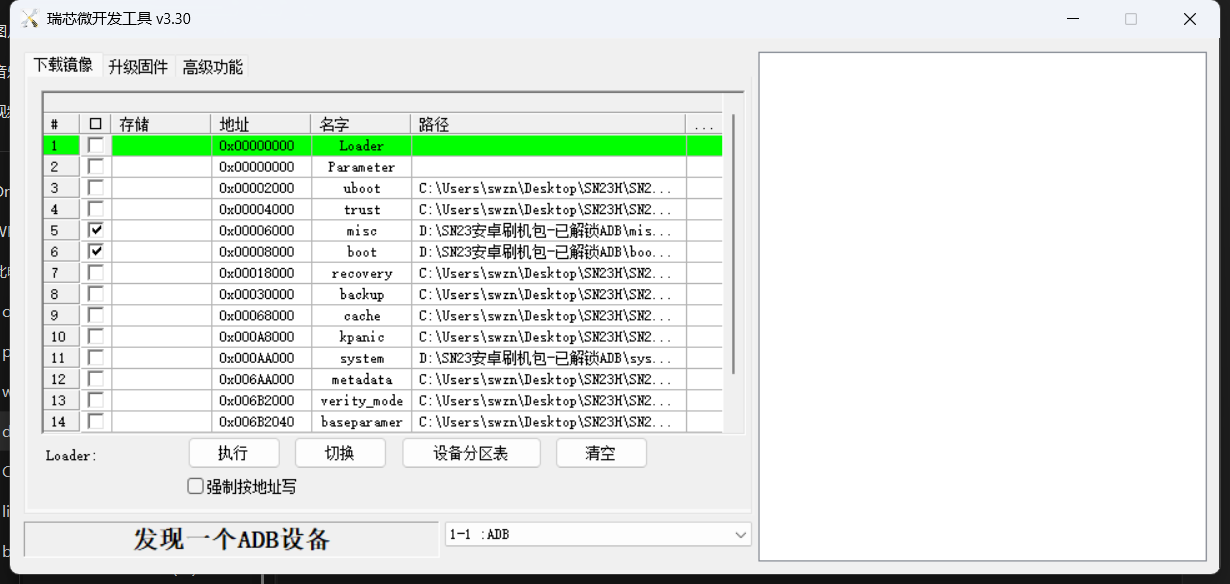Image resolution: width=1230 pixels, height=584 pixels.
Task: Minimize the development tool window
Action: (x=1072, y=19)
